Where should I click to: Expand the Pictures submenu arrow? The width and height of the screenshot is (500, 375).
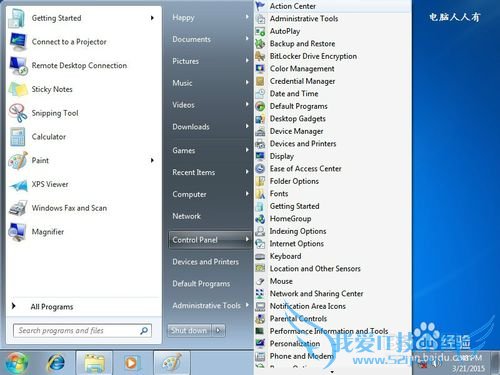247,61
